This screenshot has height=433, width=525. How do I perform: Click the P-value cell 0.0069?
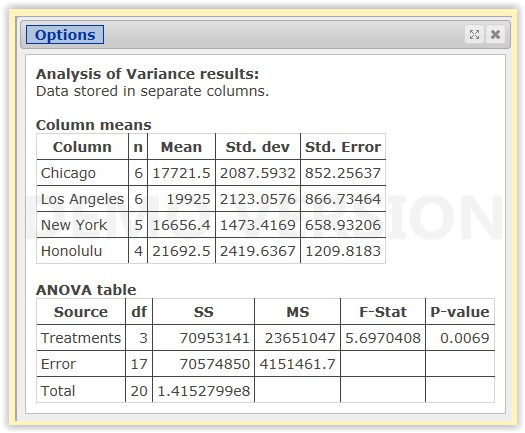tap(465, 338)
